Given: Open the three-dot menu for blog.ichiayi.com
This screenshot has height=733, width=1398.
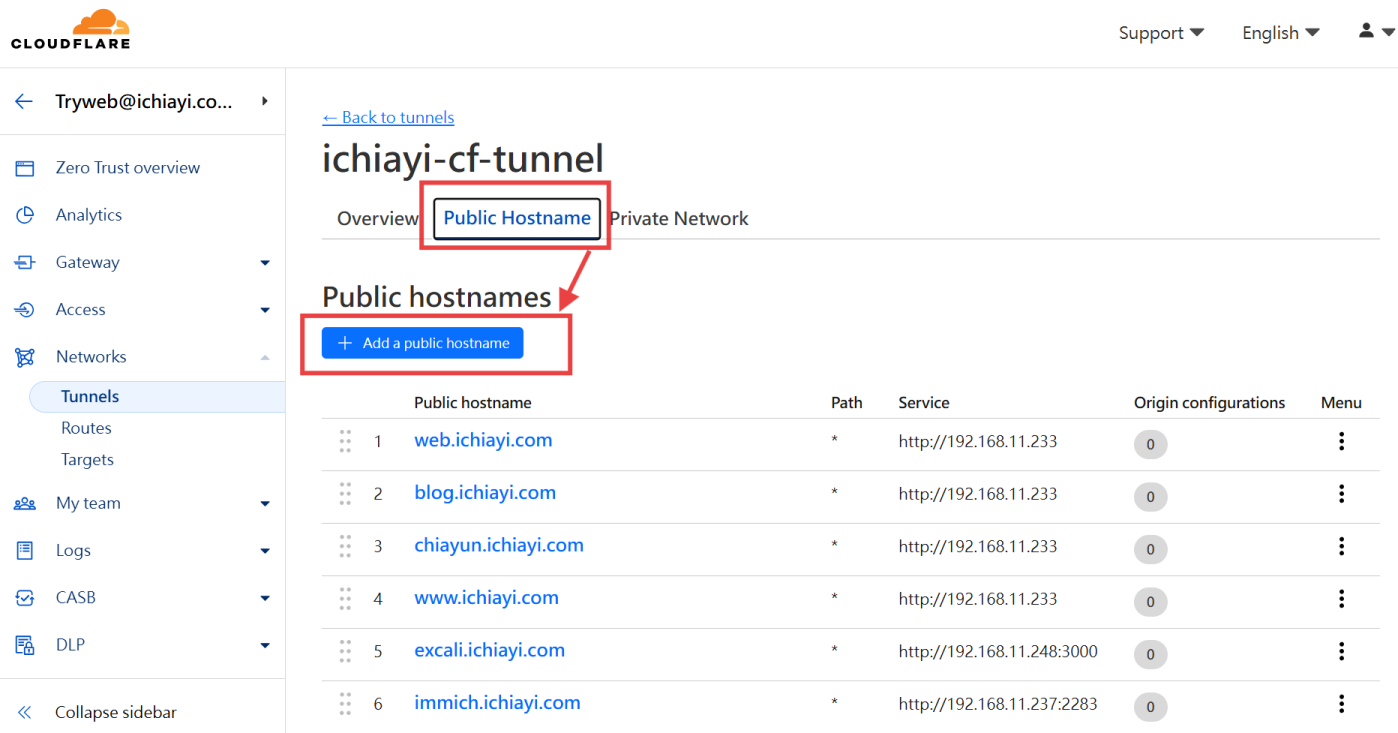Looking at the screenshot, I should [1341, 493].
